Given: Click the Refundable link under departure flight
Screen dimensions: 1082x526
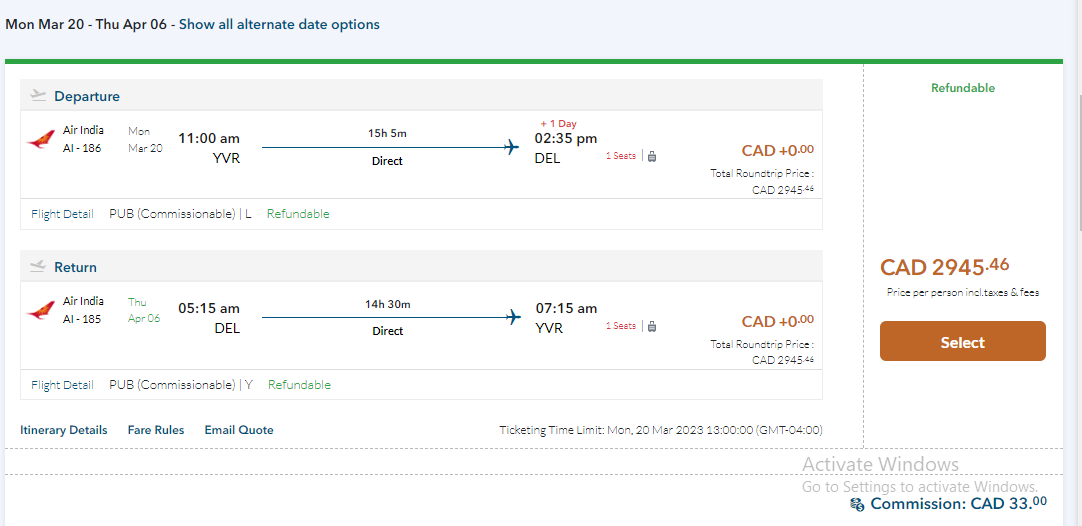Looking at the screenshot, I should [x=298, y=214].
